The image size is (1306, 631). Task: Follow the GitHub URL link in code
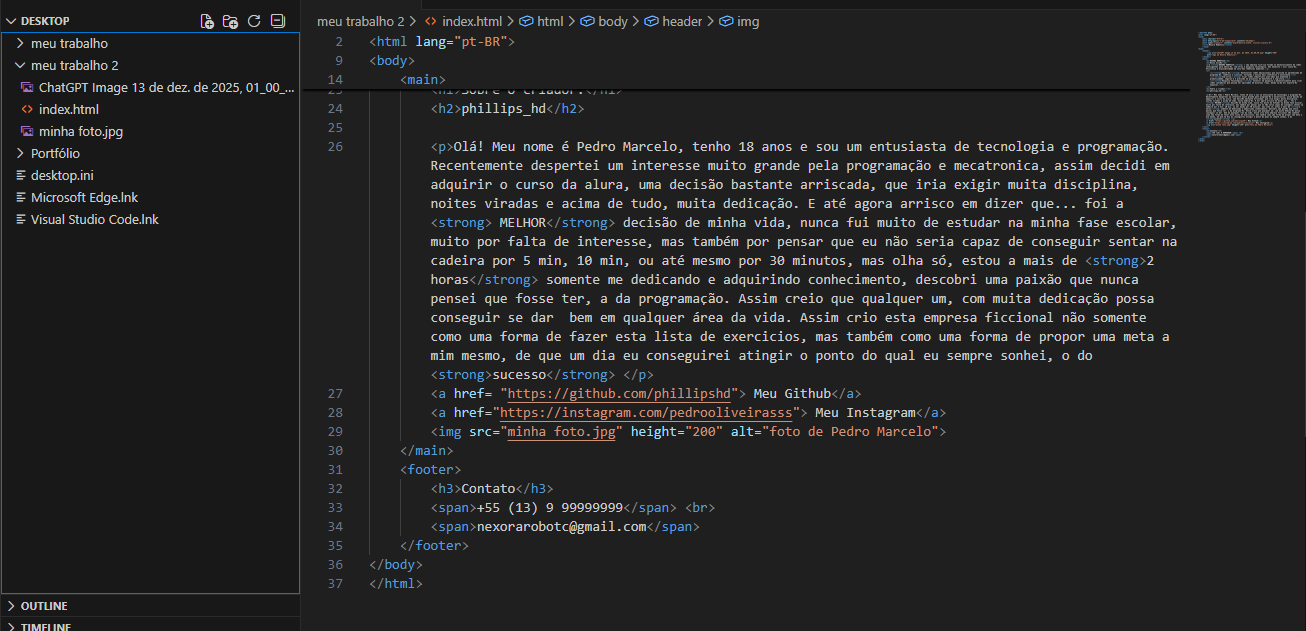[622, 393]
